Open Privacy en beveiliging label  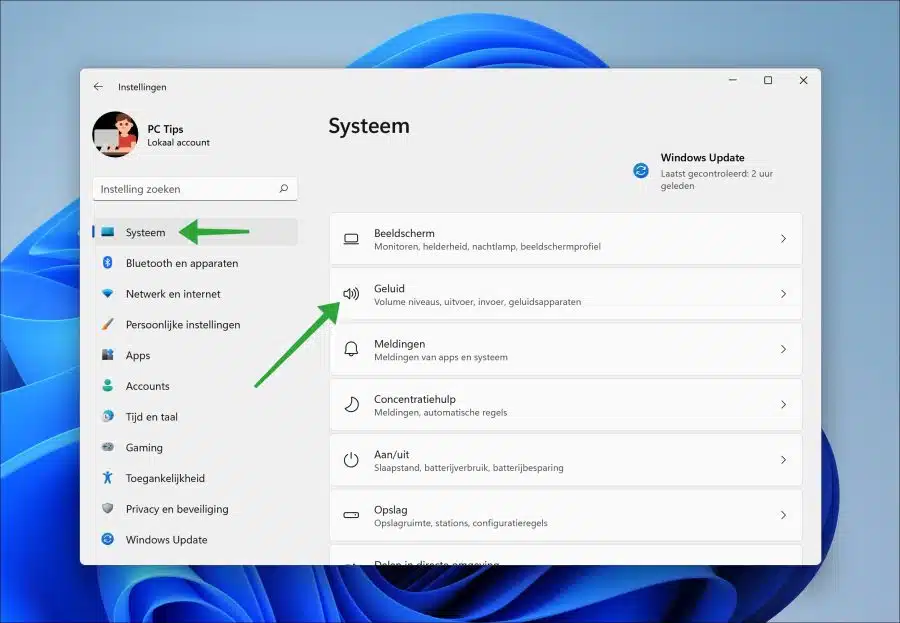[177, 509]
